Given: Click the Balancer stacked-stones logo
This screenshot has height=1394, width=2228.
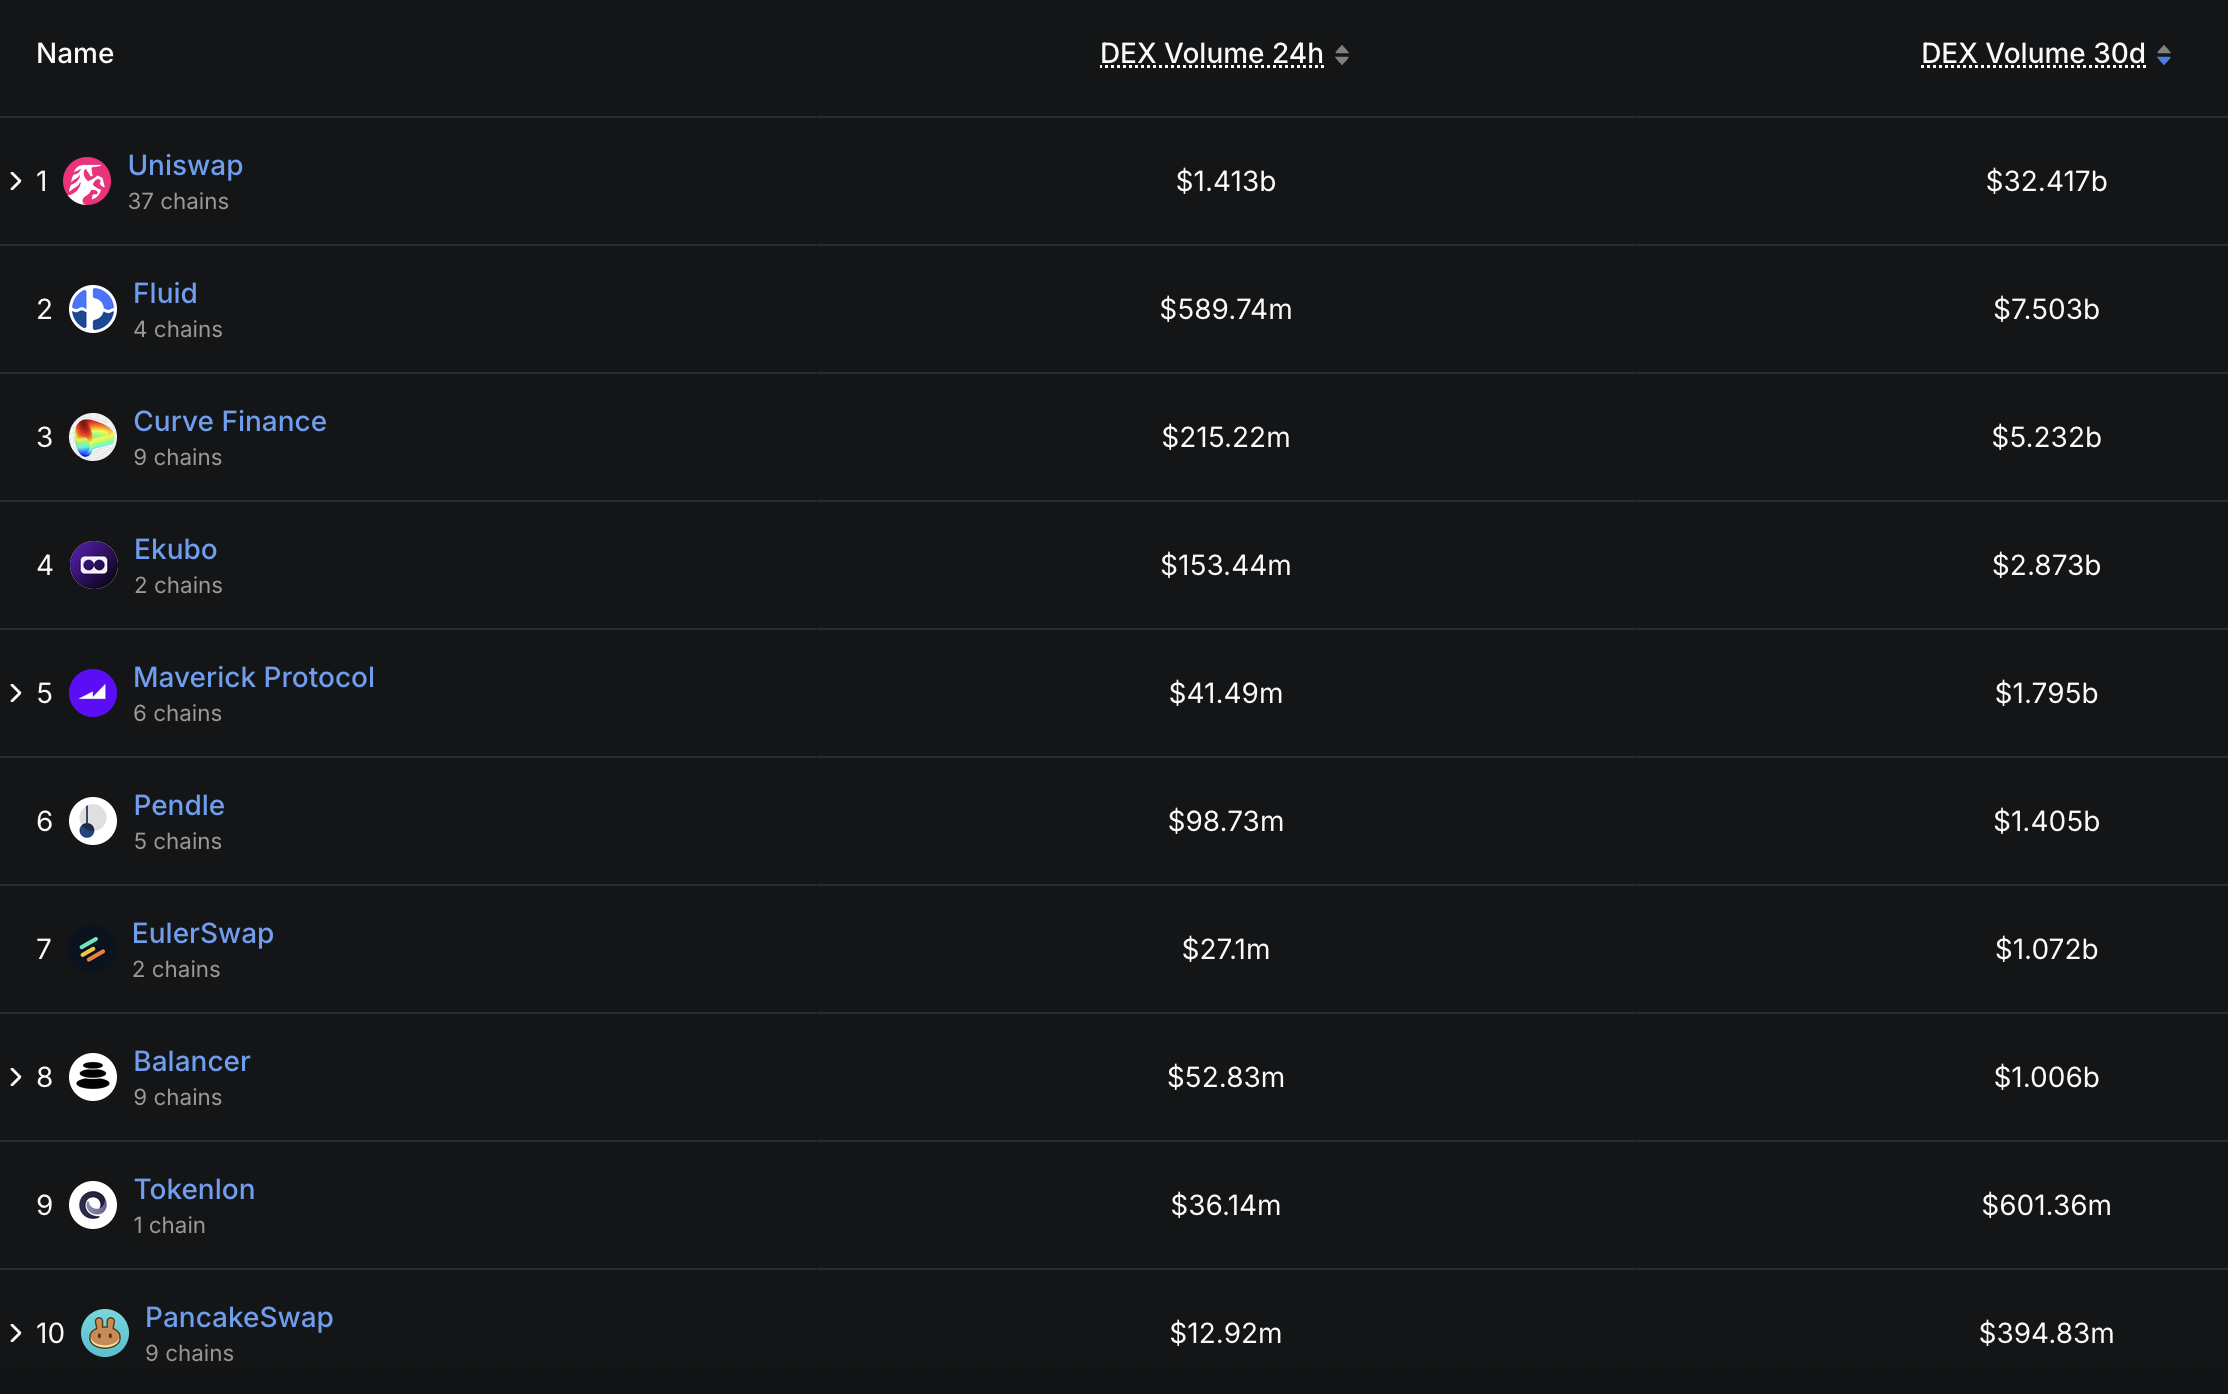Looking at the screenshot, I should click(x=92, y=1076).
